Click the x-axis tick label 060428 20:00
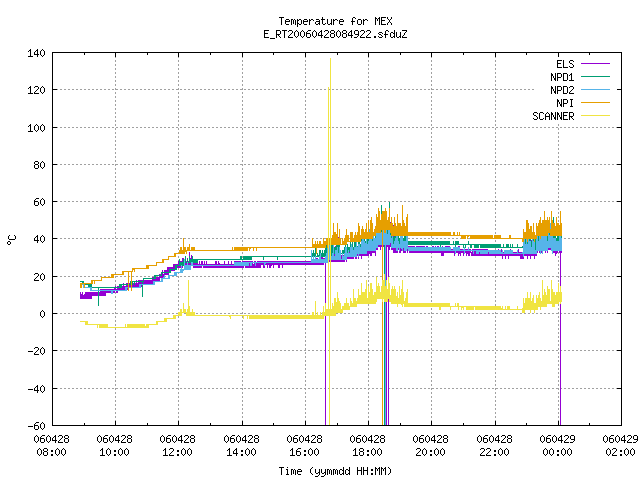This screenshot has width=640, height=480. 430,446
